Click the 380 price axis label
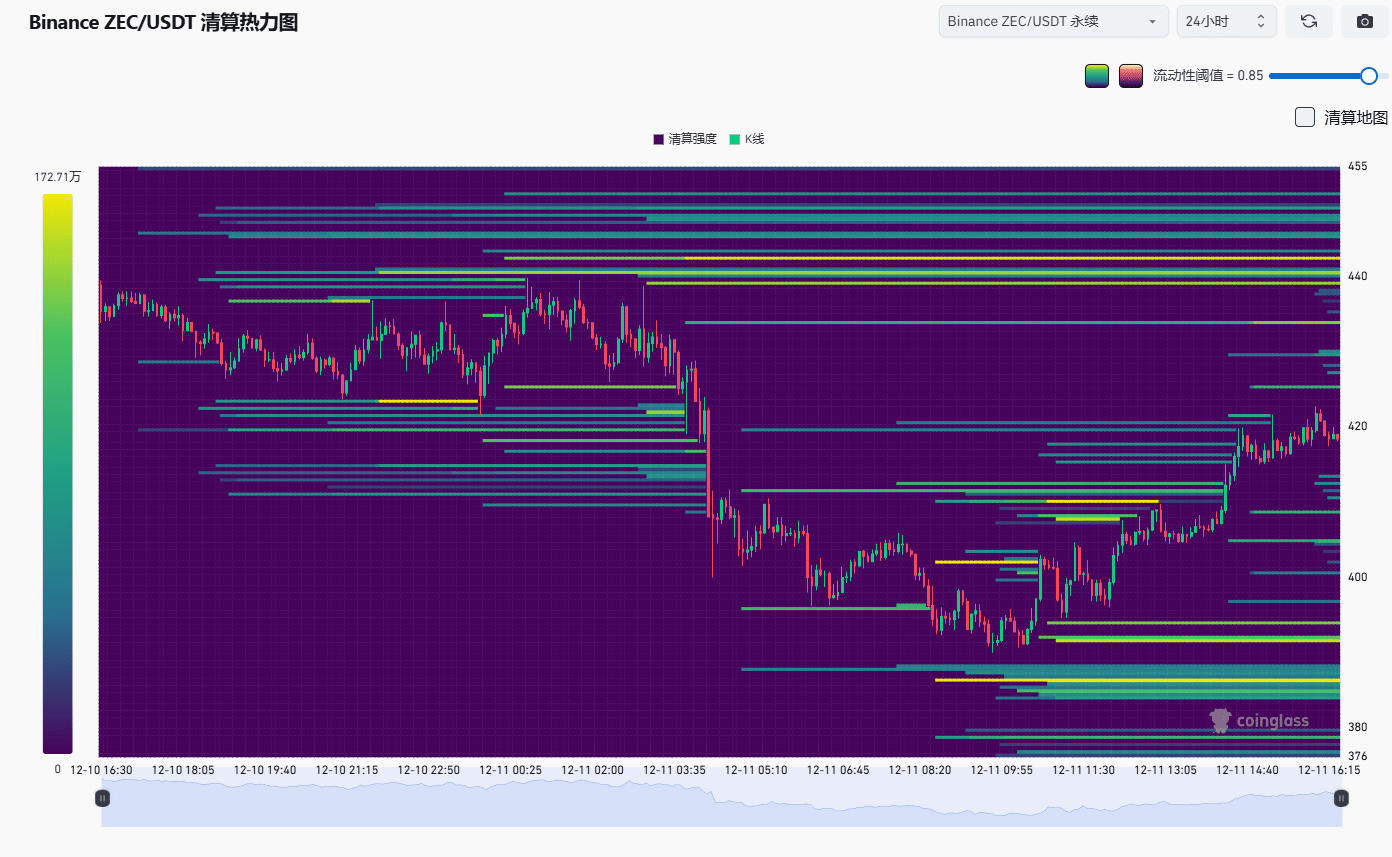 [1358, 727]
